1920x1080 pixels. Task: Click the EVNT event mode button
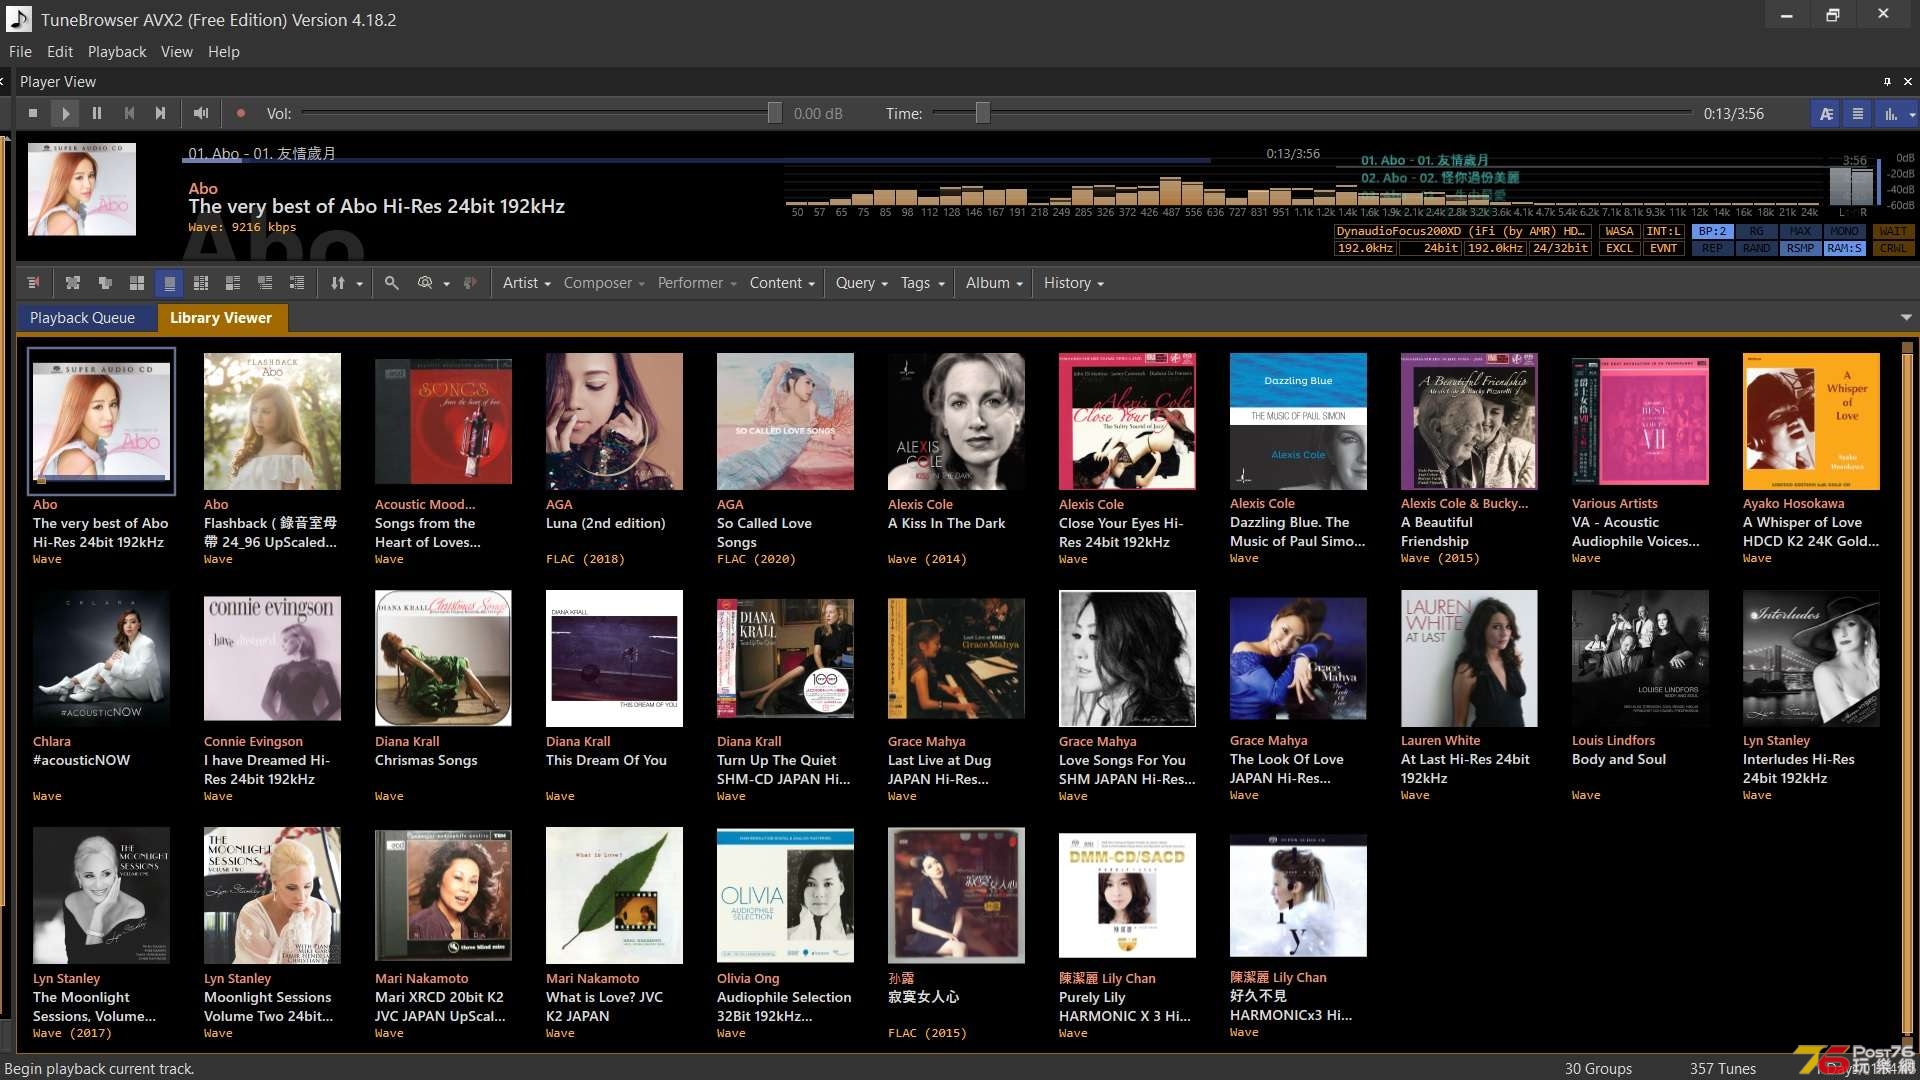click(1663, 248)
